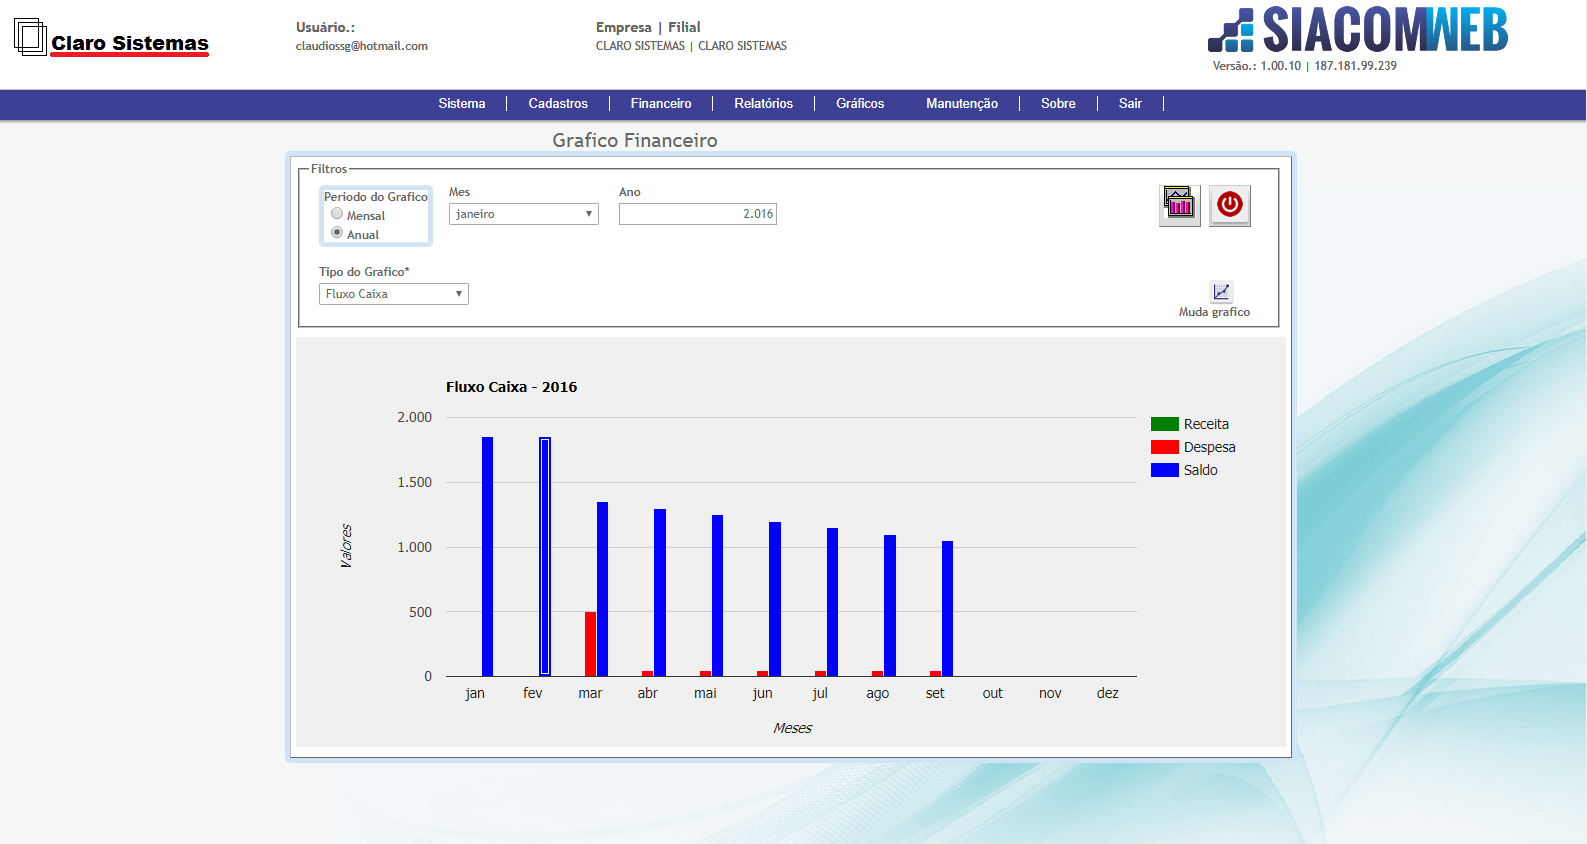Image resolution: width=1587 pixels, height=844 pixels.
Task: Open the Sistema menu
Action: (462, 104)
